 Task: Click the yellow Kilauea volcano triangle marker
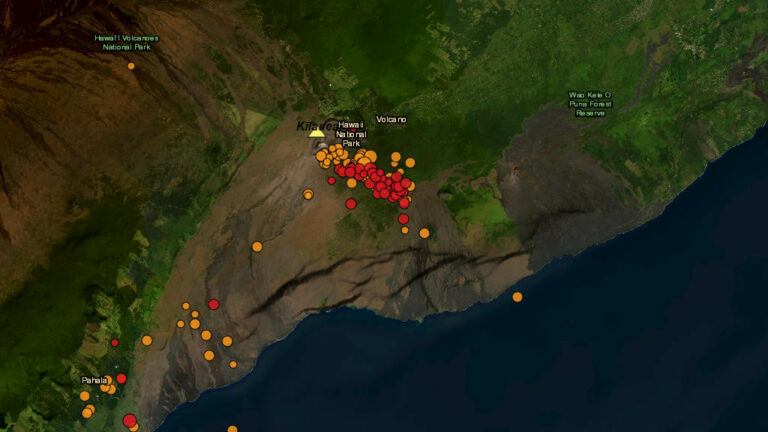coord(317,133)
